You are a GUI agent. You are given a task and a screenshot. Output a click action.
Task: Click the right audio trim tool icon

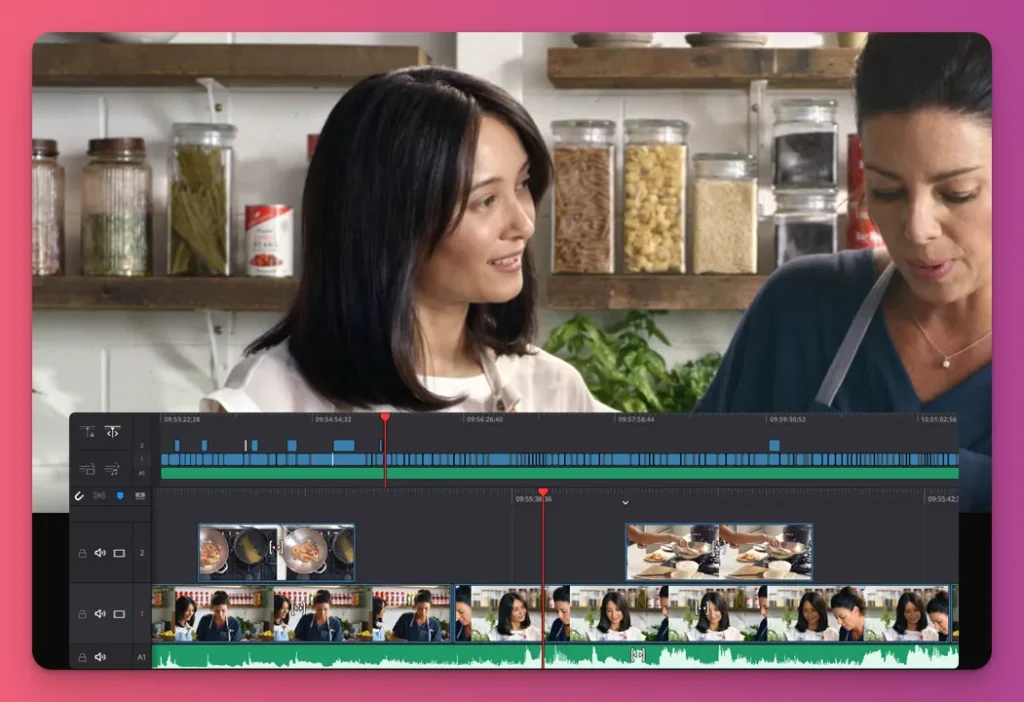[113, 468]
